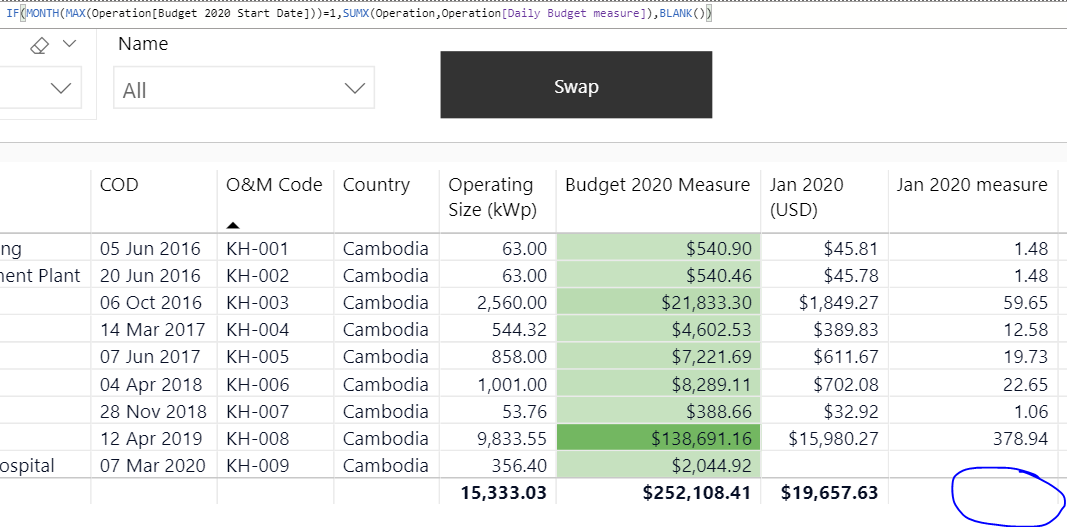Viewport: 1067px width, 527px height.
Task: Click the 22.65 measure value
Action: pos(1025,384)
